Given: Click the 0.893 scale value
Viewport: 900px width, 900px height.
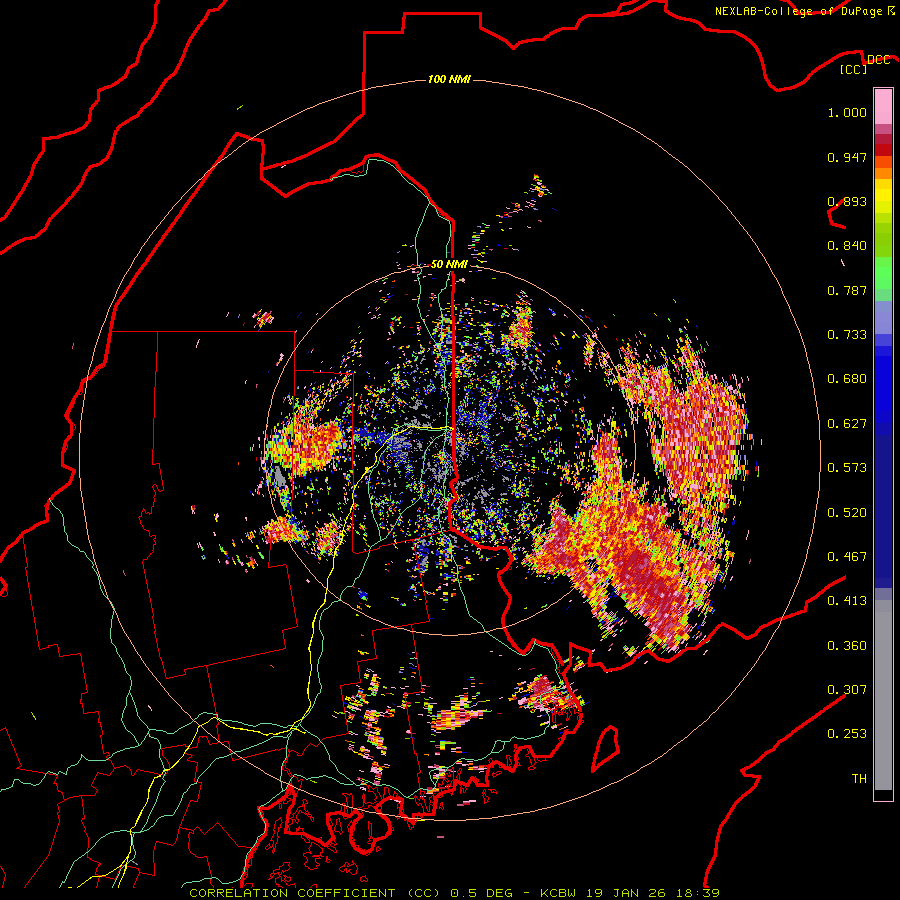Looking at the screenshot, I should click(x=847, y=201).
